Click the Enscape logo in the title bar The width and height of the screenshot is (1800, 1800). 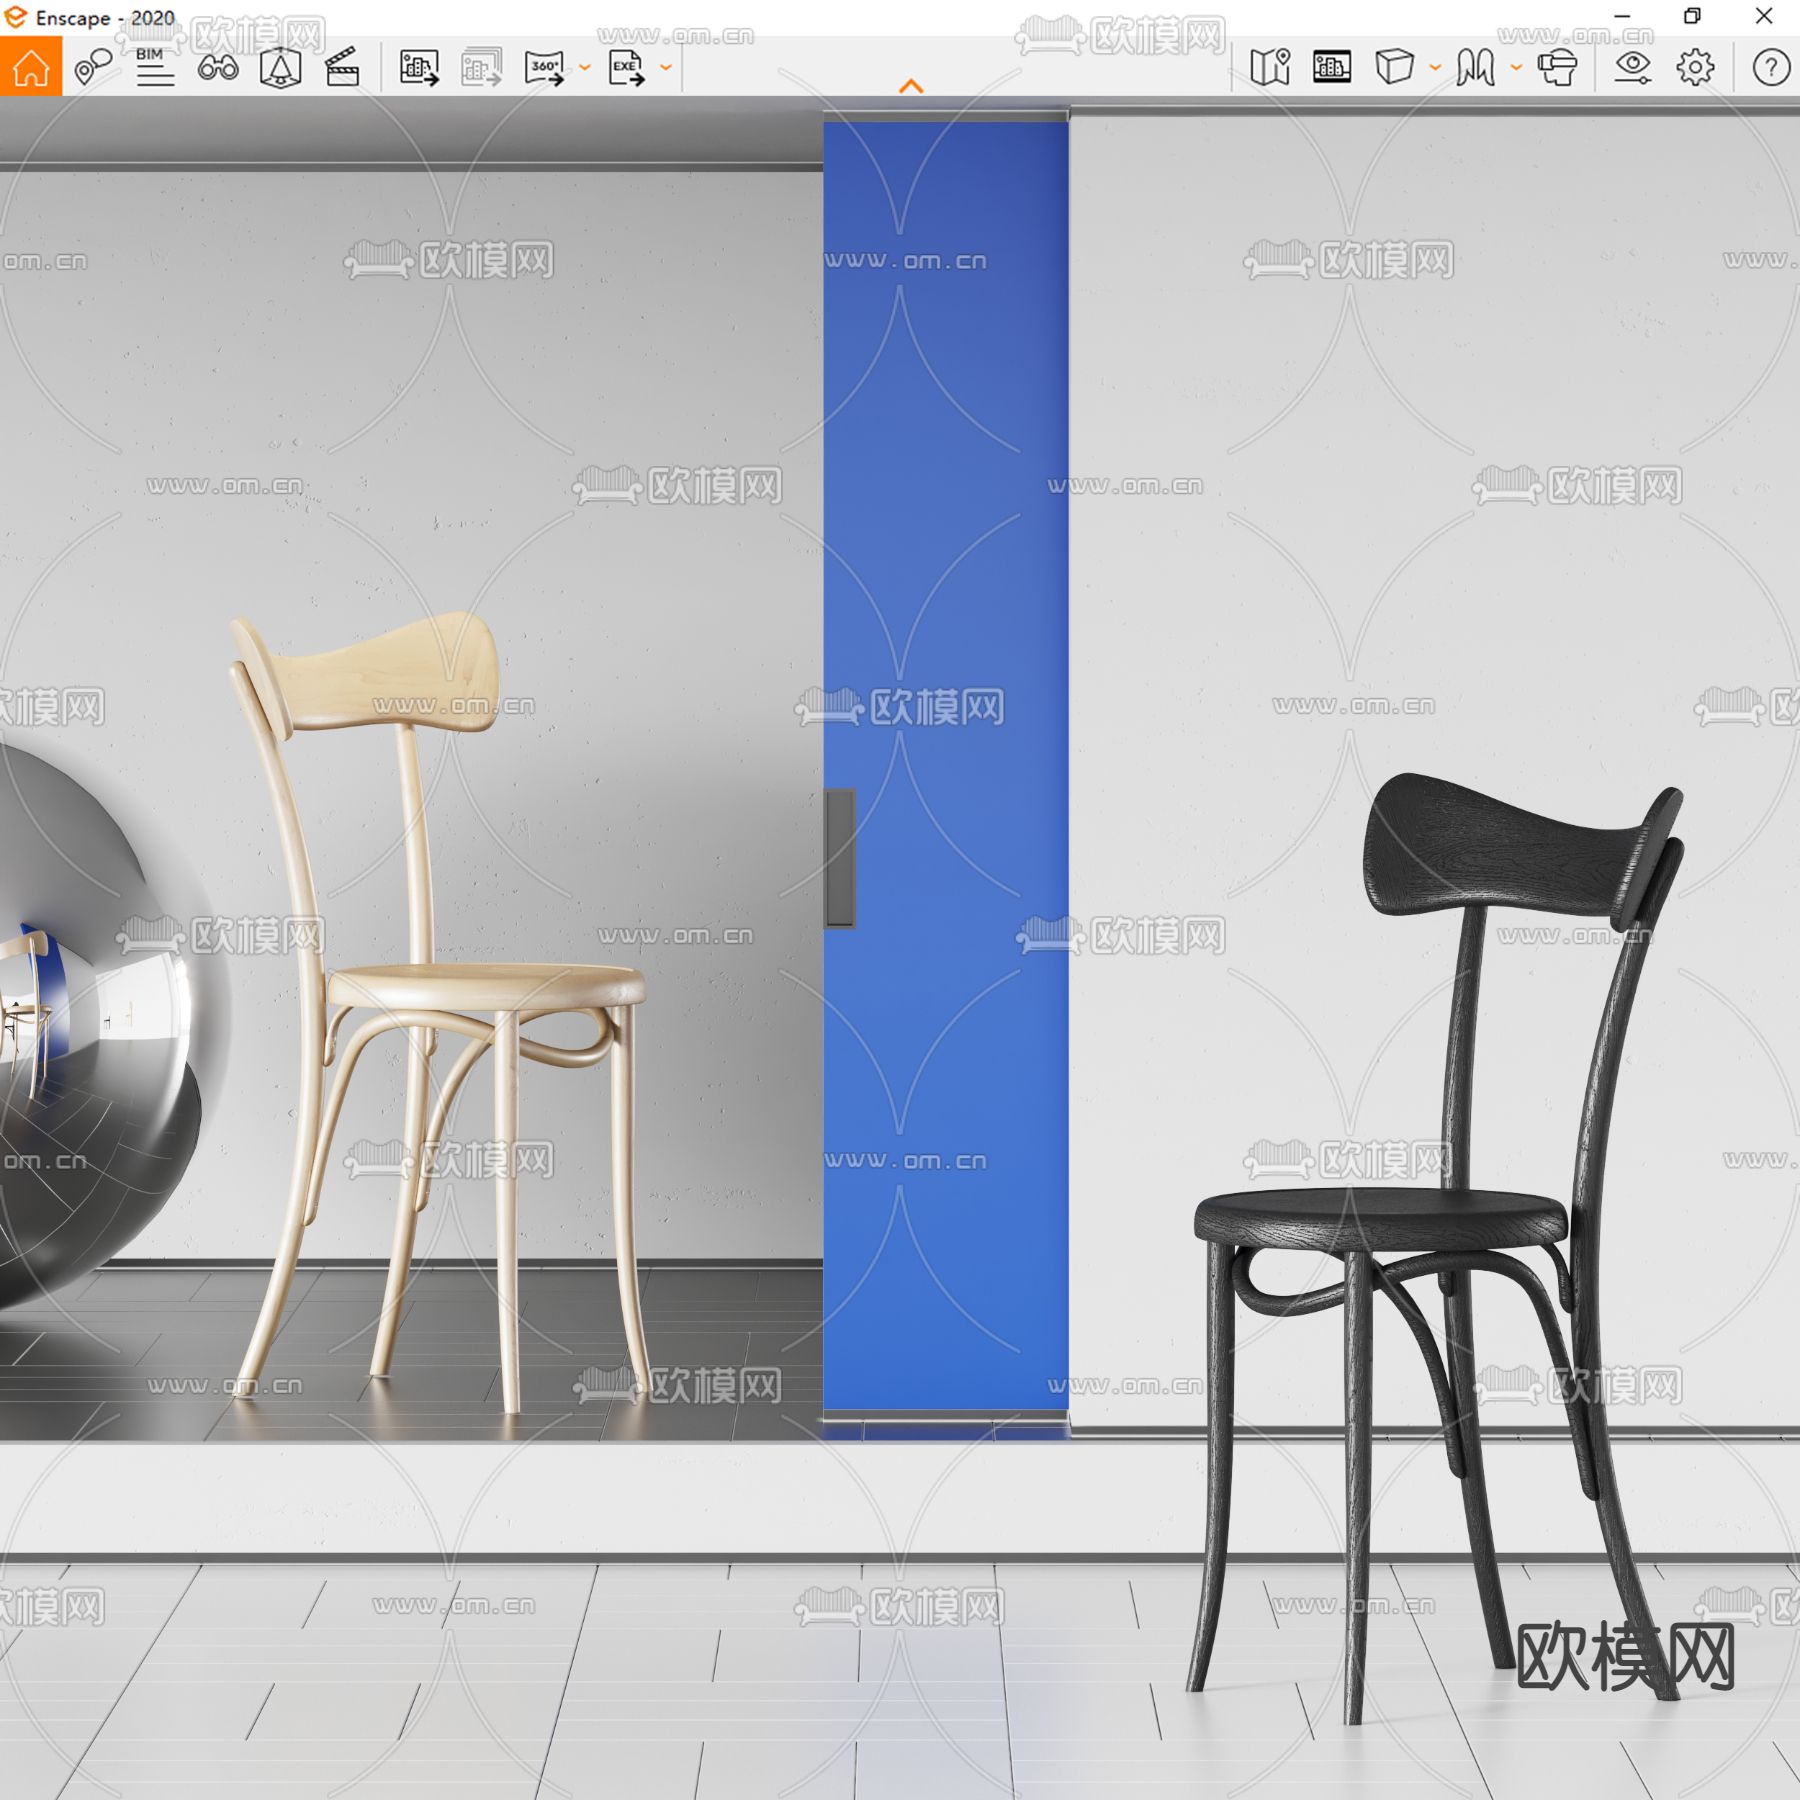pos(16,17)
